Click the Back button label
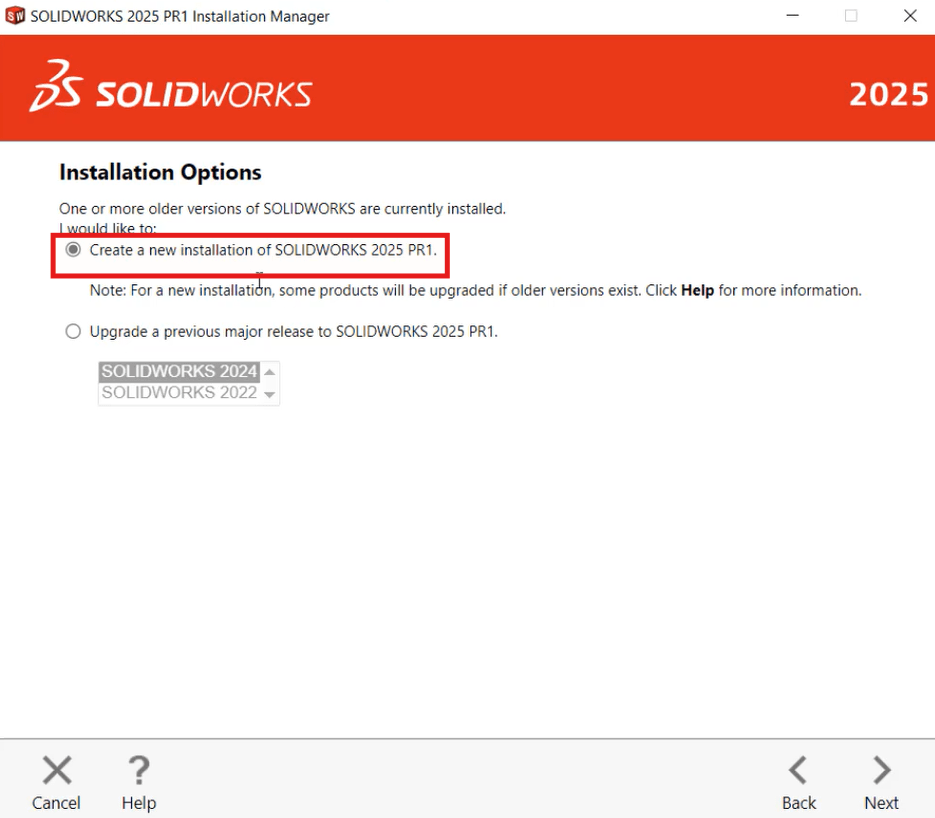This screenshot has width=935, height=818. point(798,802)
